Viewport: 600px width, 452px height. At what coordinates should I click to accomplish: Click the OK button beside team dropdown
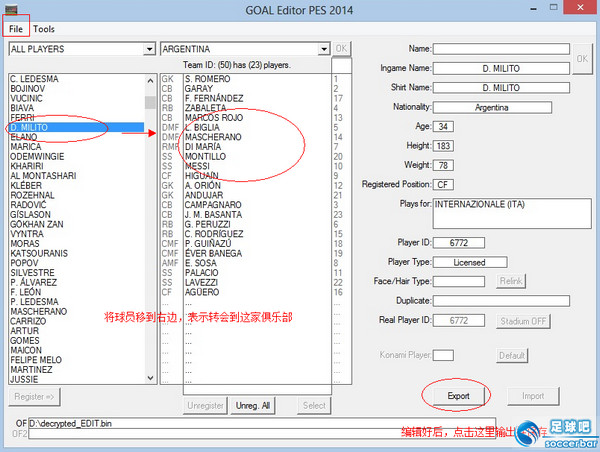341,49
